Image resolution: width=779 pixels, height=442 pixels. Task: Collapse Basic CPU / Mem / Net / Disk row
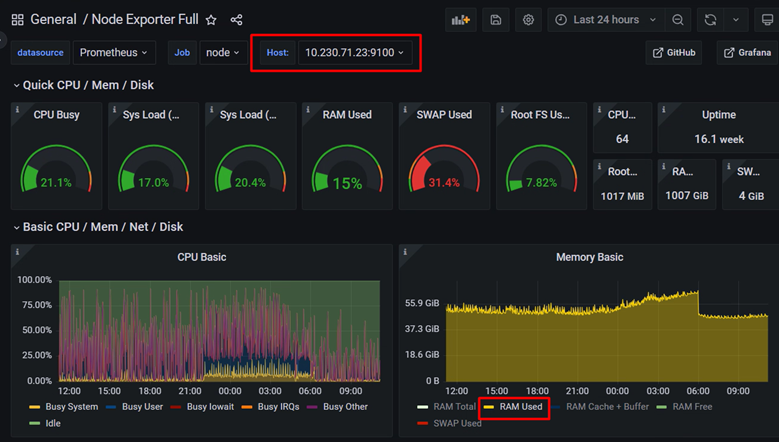coord(98,227)
